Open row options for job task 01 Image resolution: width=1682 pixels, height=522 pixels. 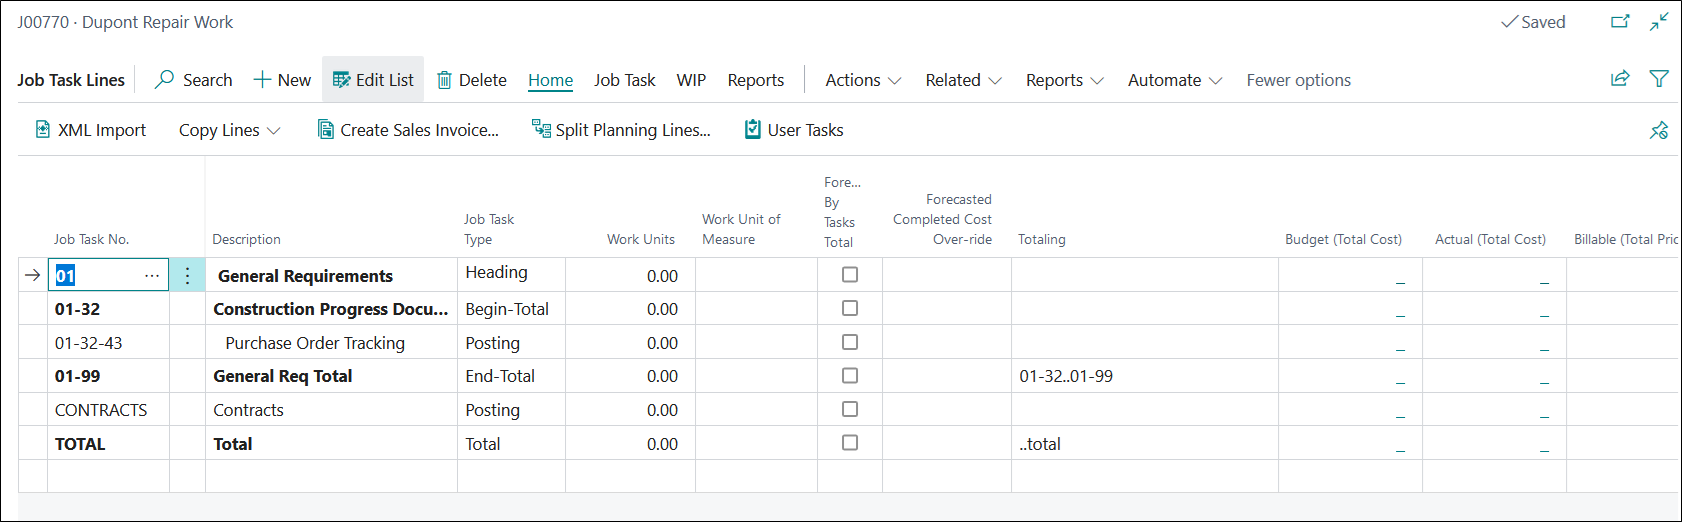[x=187, y=276]
